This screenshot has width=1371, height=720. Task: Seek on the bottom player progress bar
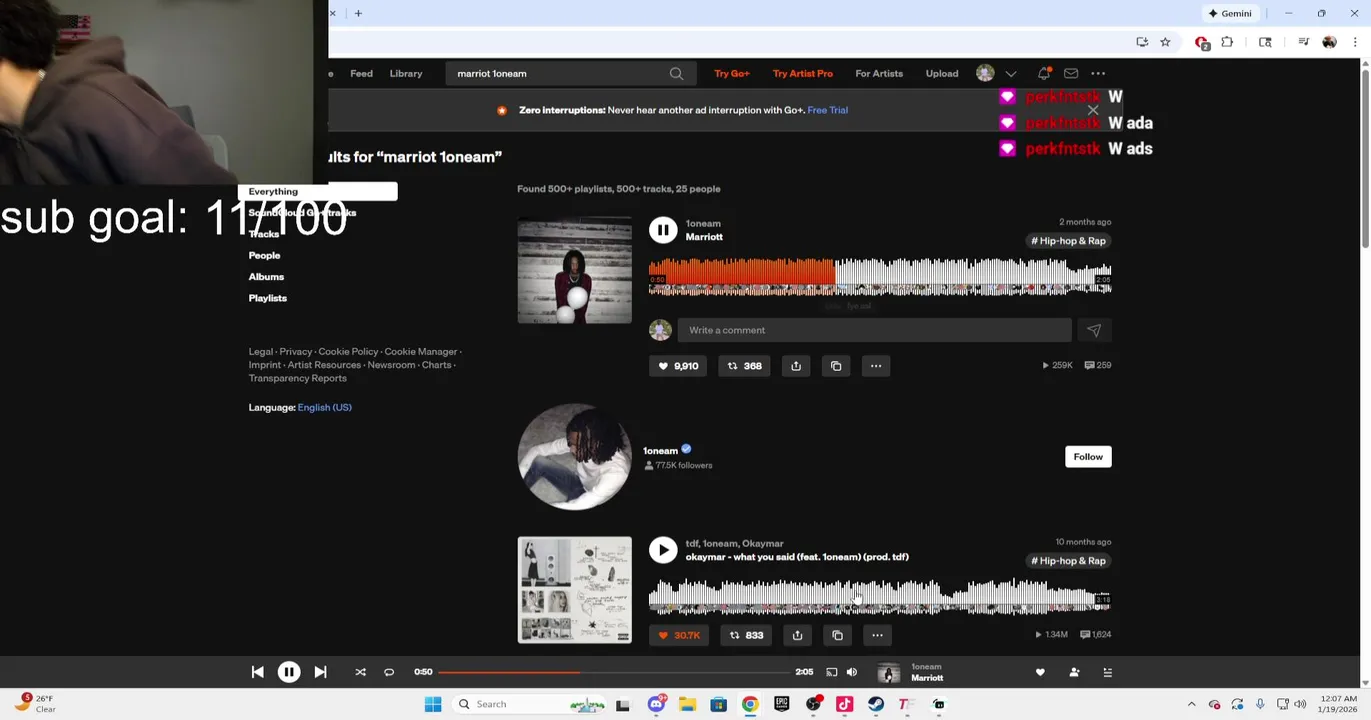click(x=614, y=672)
